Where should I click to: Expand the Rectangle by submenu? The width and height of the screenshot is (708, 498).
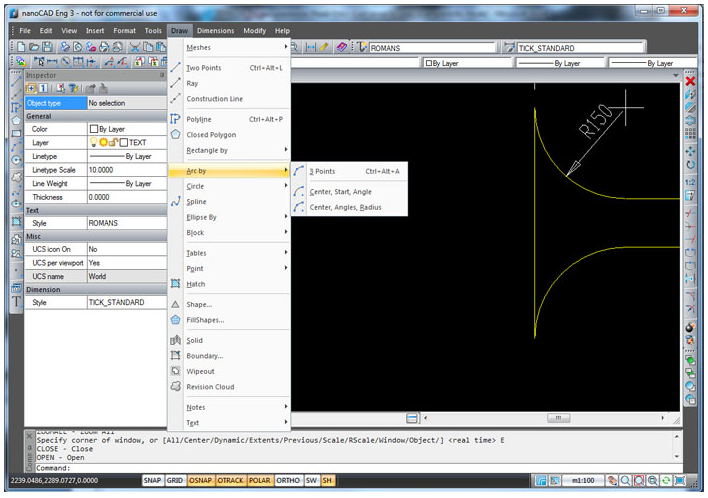pos(229,150)
